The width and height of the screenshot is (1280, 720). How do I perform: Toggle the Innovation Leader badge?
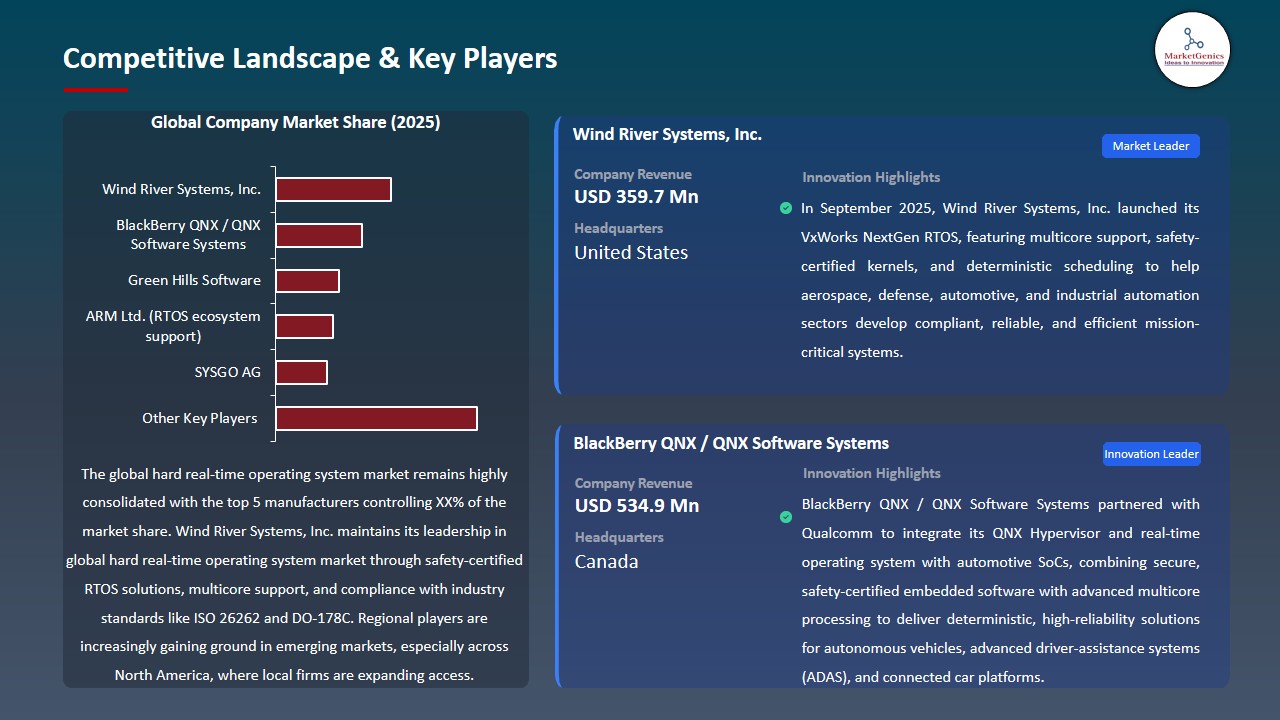[1151, 453]
